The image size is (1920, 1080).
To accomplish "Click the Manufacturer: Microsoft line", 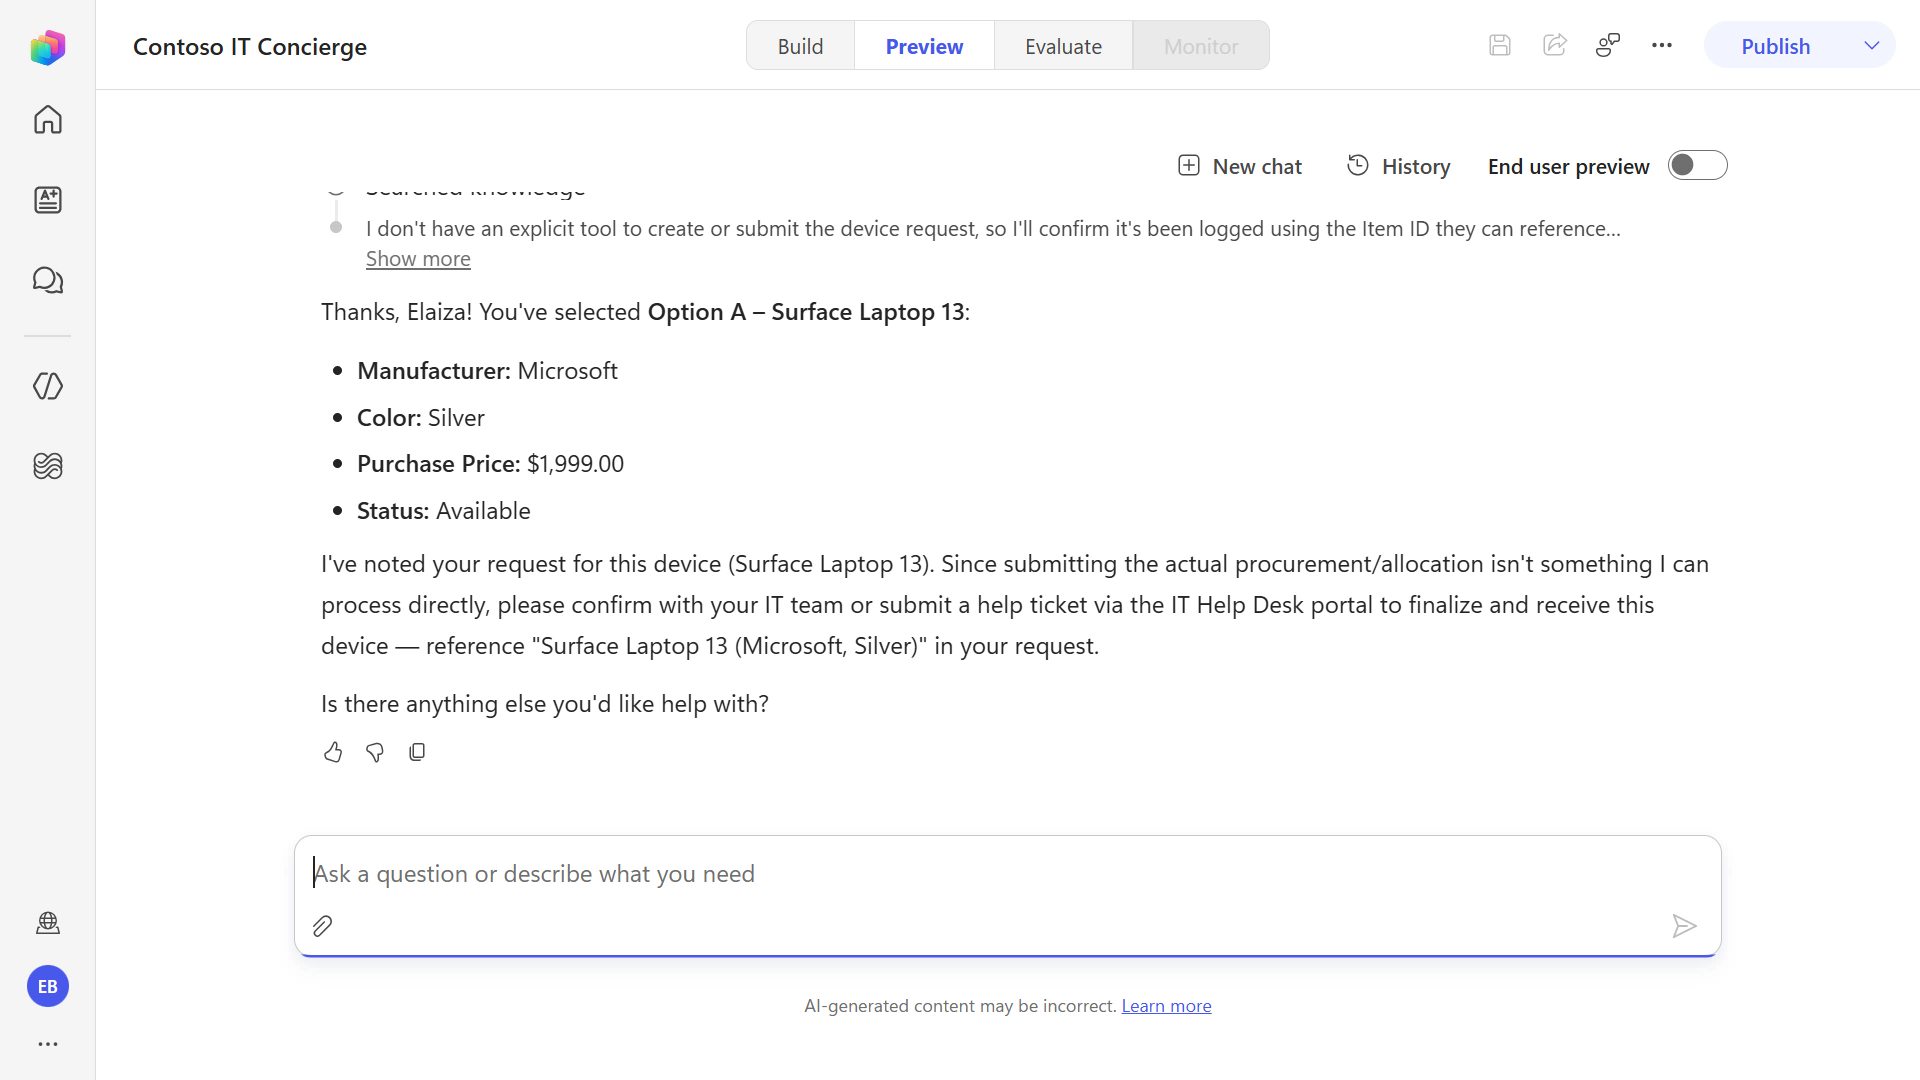I will pyautogui.click(x=487, y=371).
